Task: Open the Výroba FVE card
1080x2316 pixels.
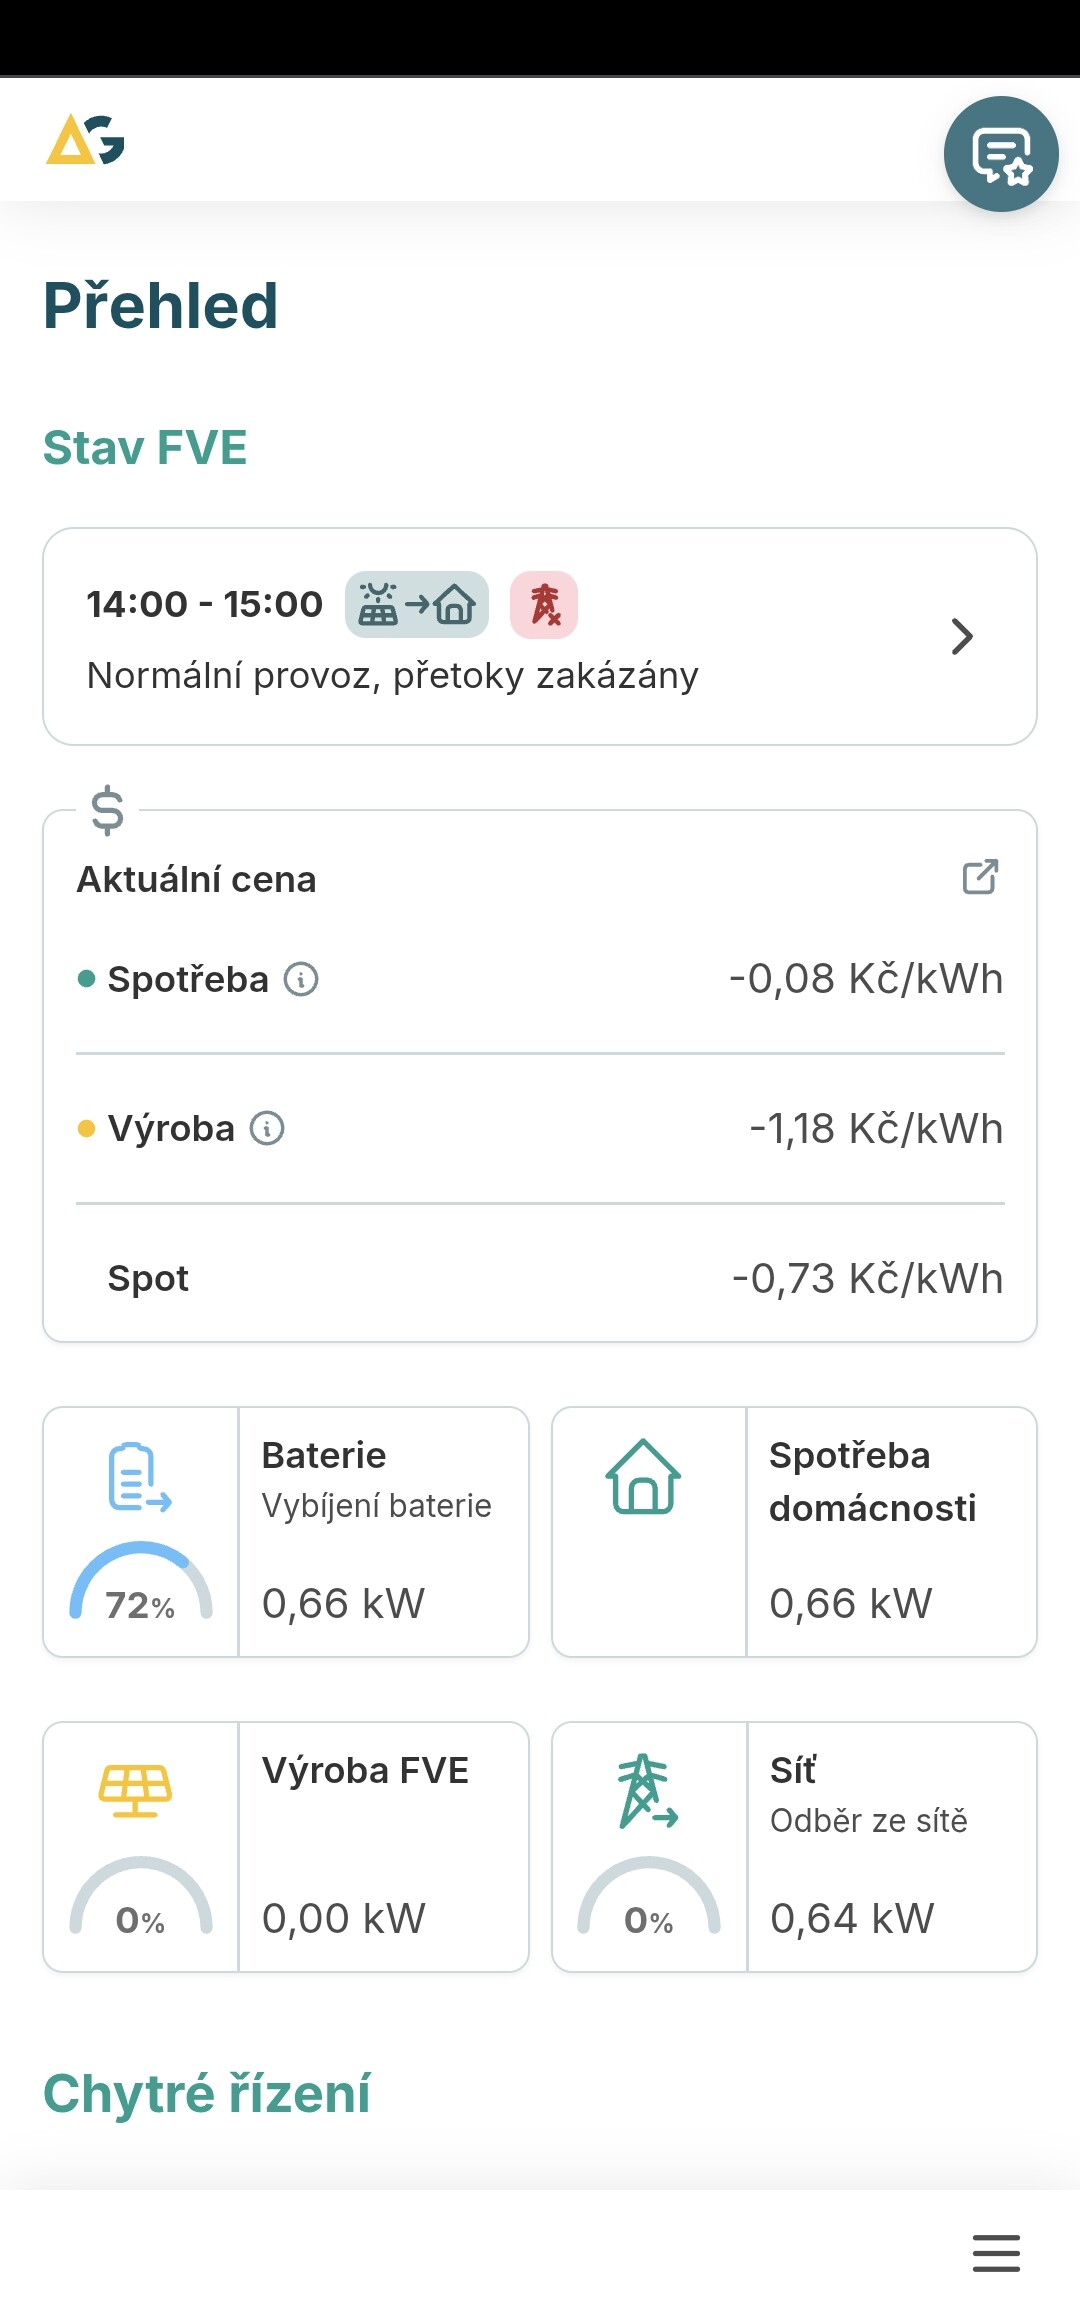Action: [286, 1847]
